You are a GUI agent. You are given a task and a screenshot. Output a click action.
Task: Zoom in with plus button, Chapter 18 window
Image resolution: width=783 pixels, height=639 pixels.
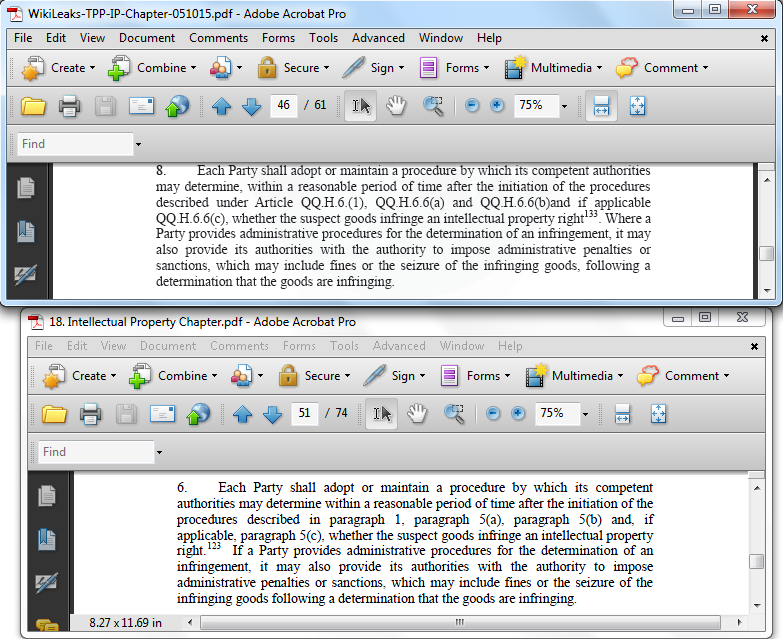(518, 413)
